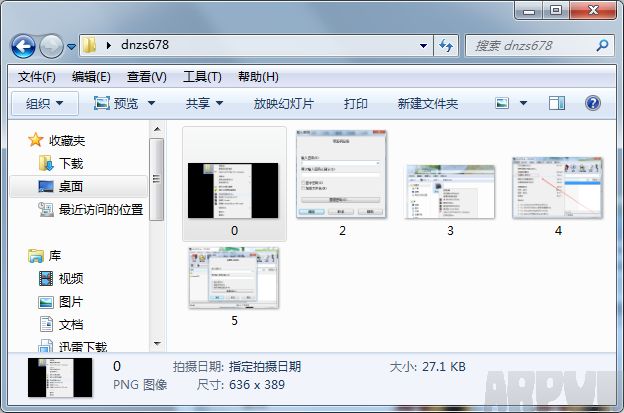
Task: Open the 共享 dropdown
Action: 204,103
